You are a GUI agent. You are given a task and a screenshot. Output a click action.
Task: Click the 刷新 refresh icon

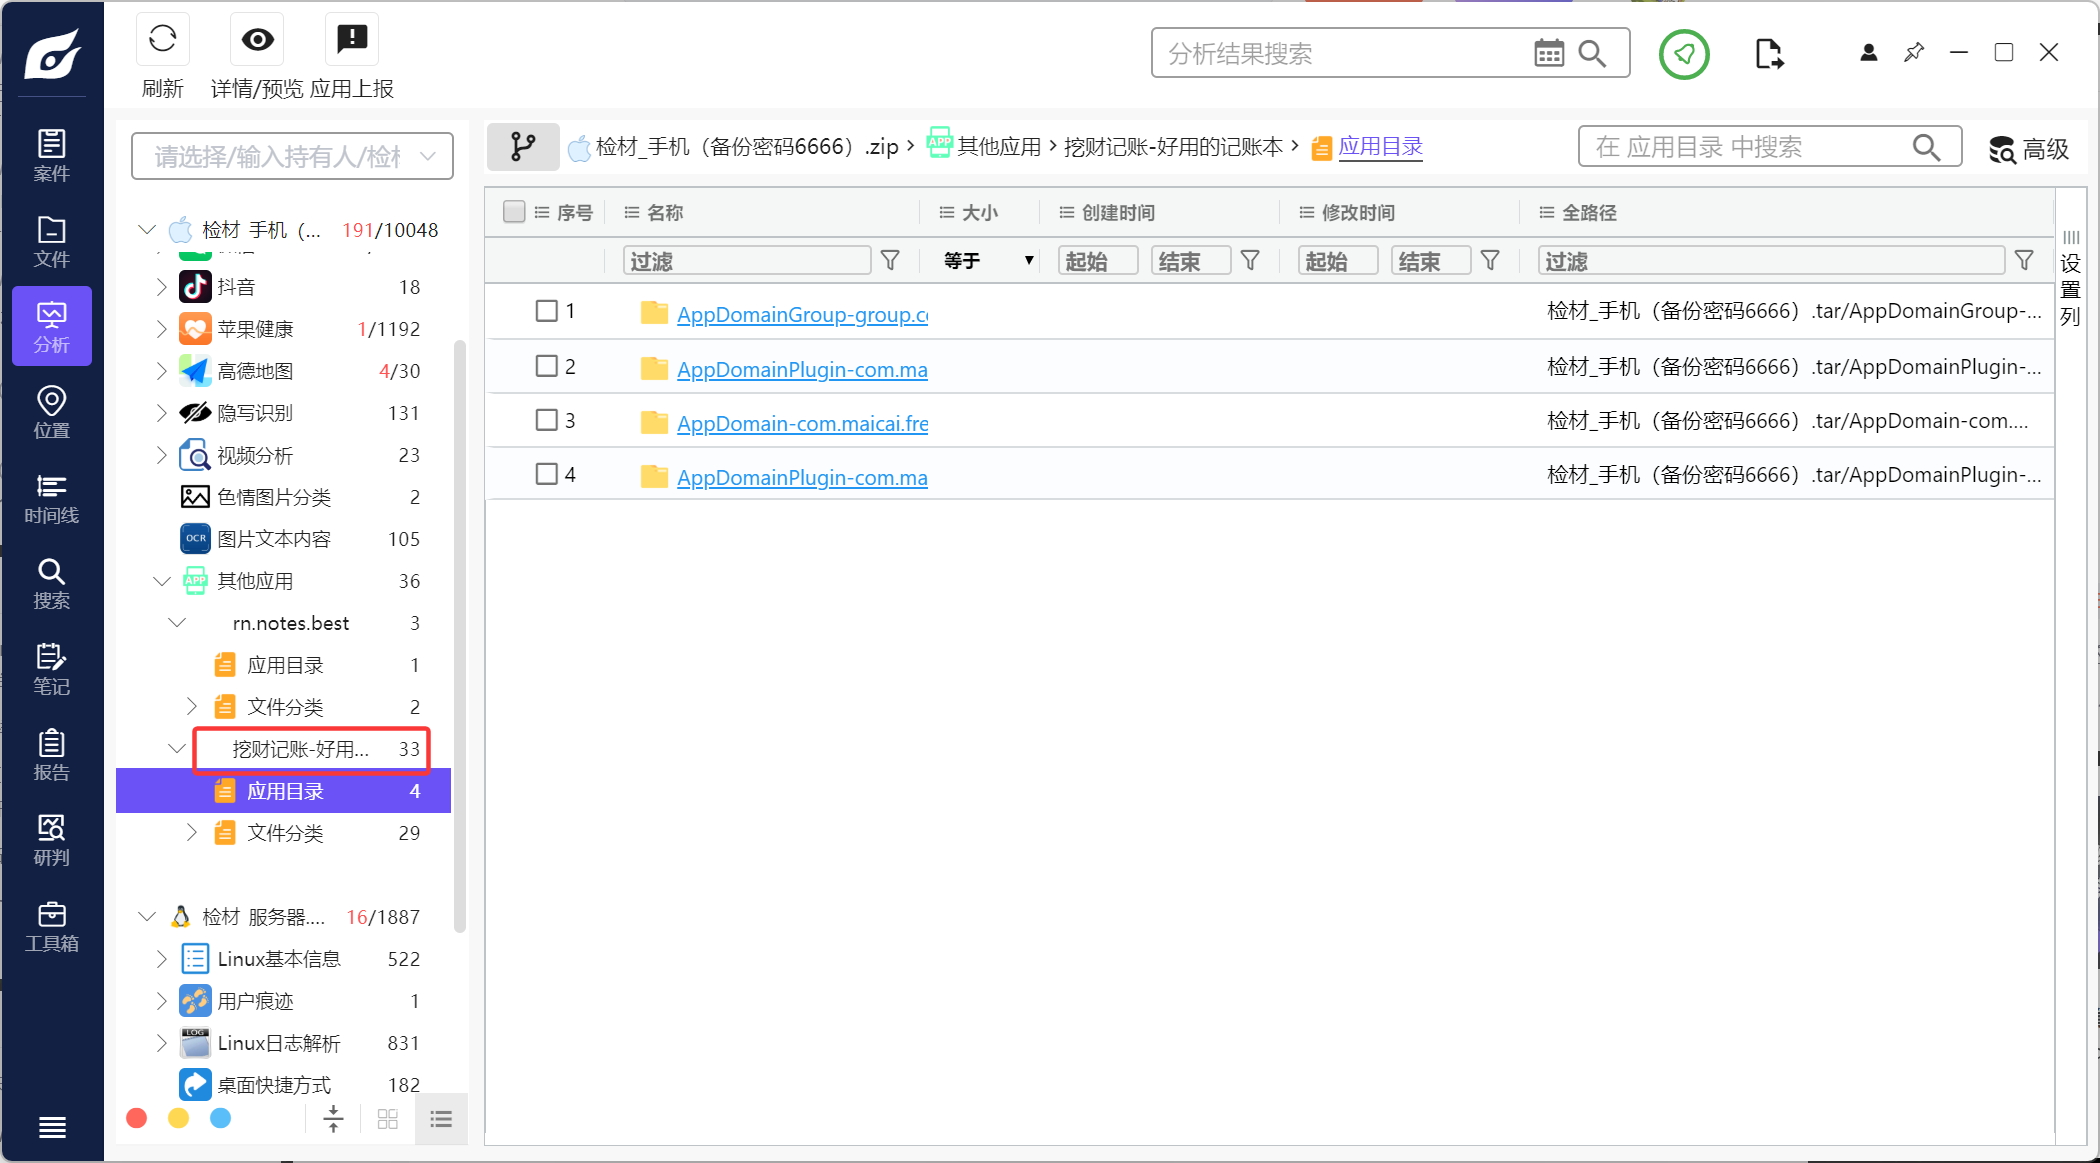coord(162,40)
